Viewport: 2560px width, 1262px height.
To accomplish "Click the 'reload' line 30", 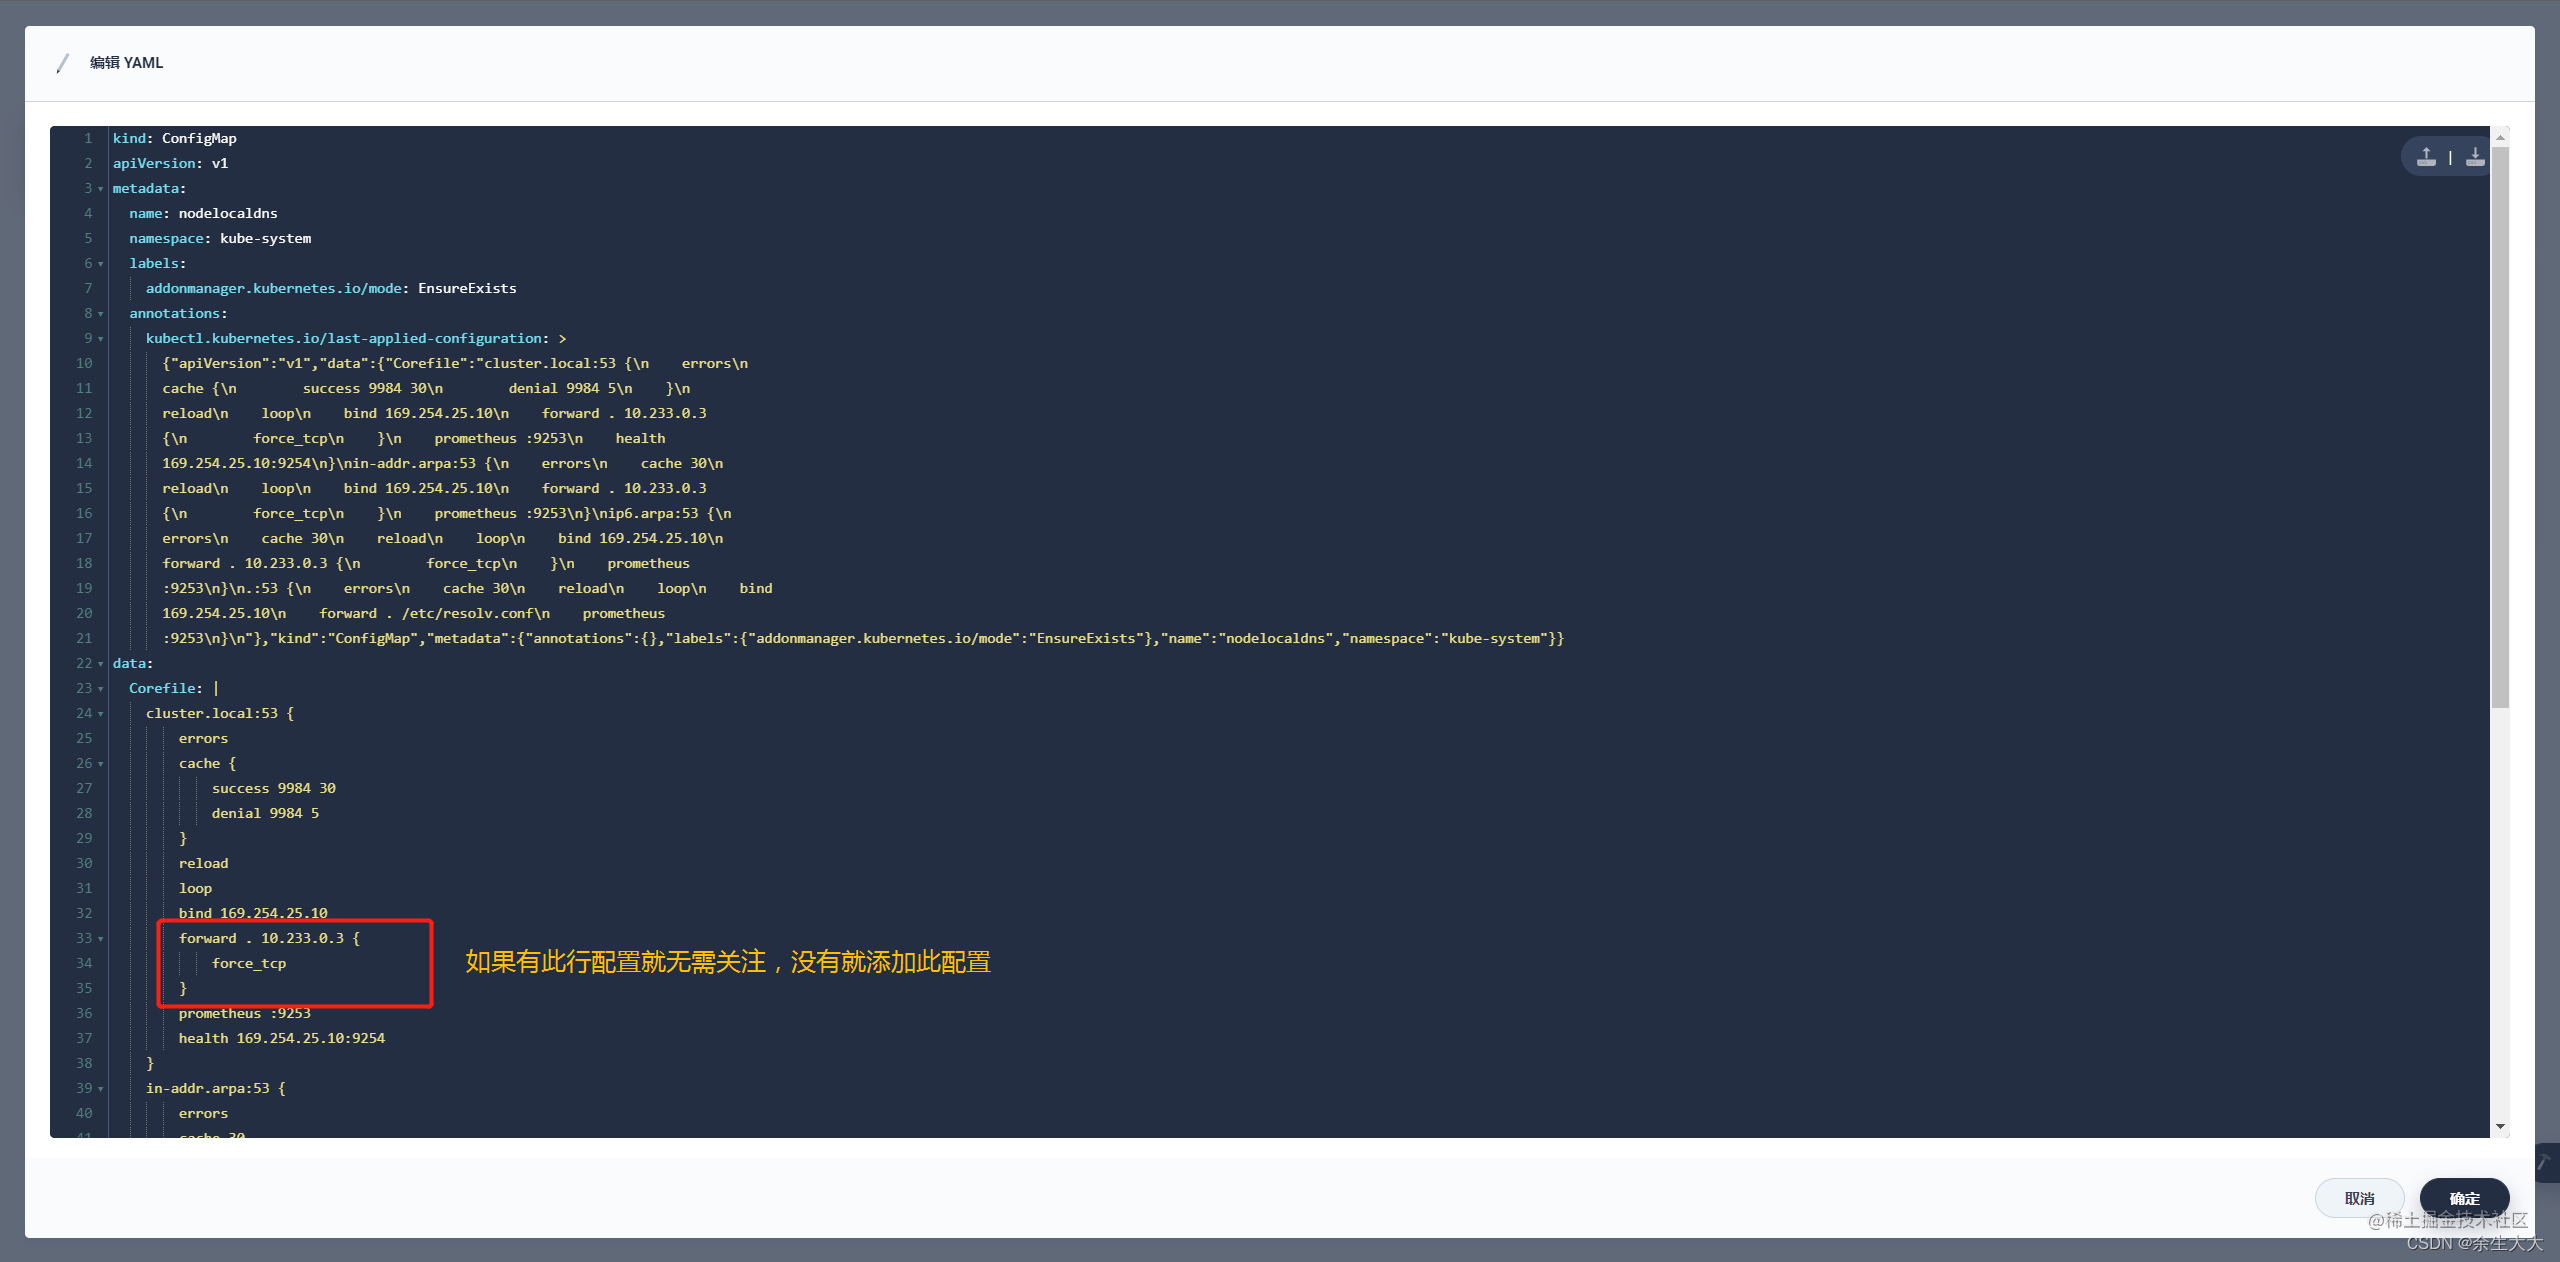I will (203, 863).
